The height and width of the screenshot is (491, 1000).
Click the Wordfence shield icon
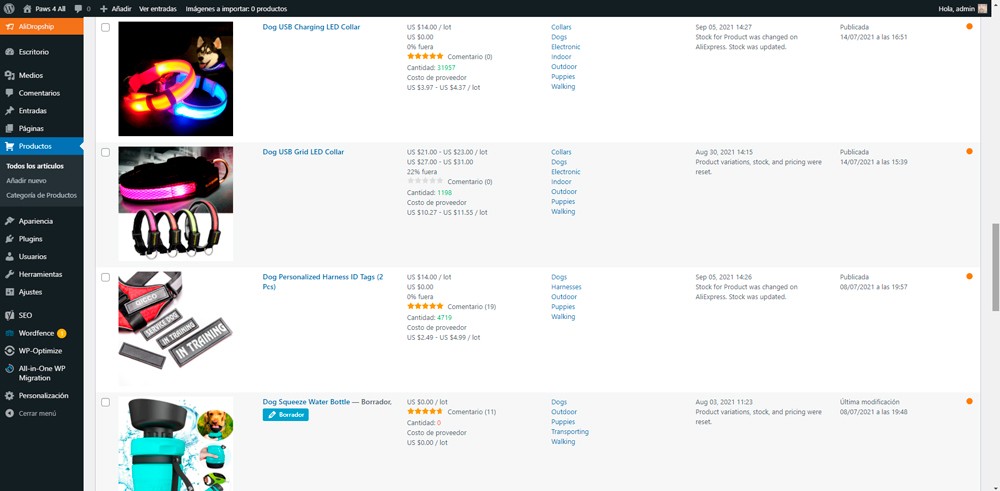(x=10, y=333)
